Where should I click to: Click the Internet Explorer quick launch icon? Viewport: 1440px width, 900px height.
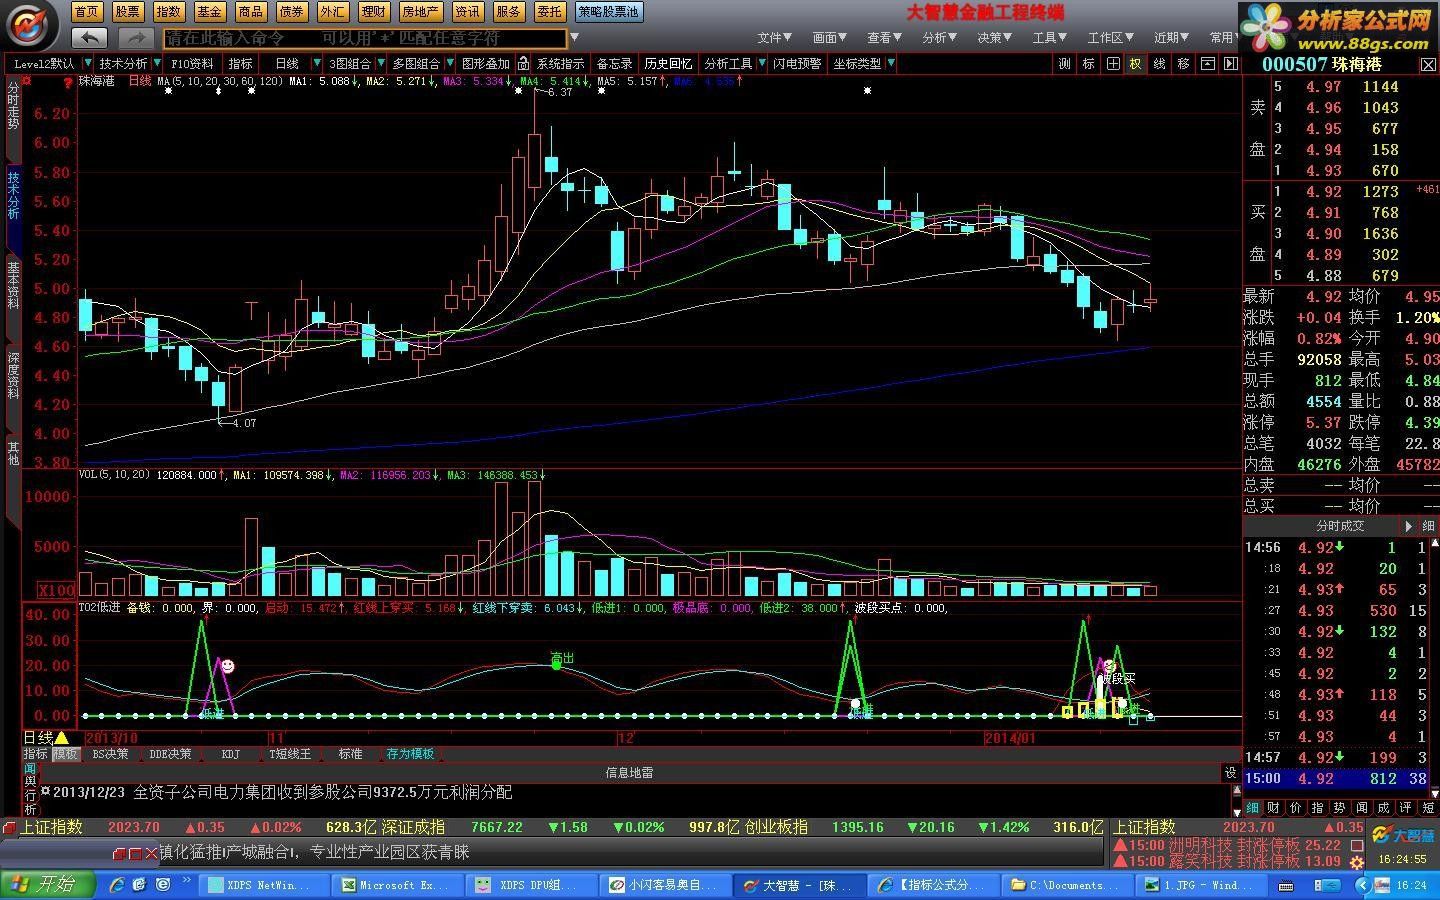pos(117,885)
